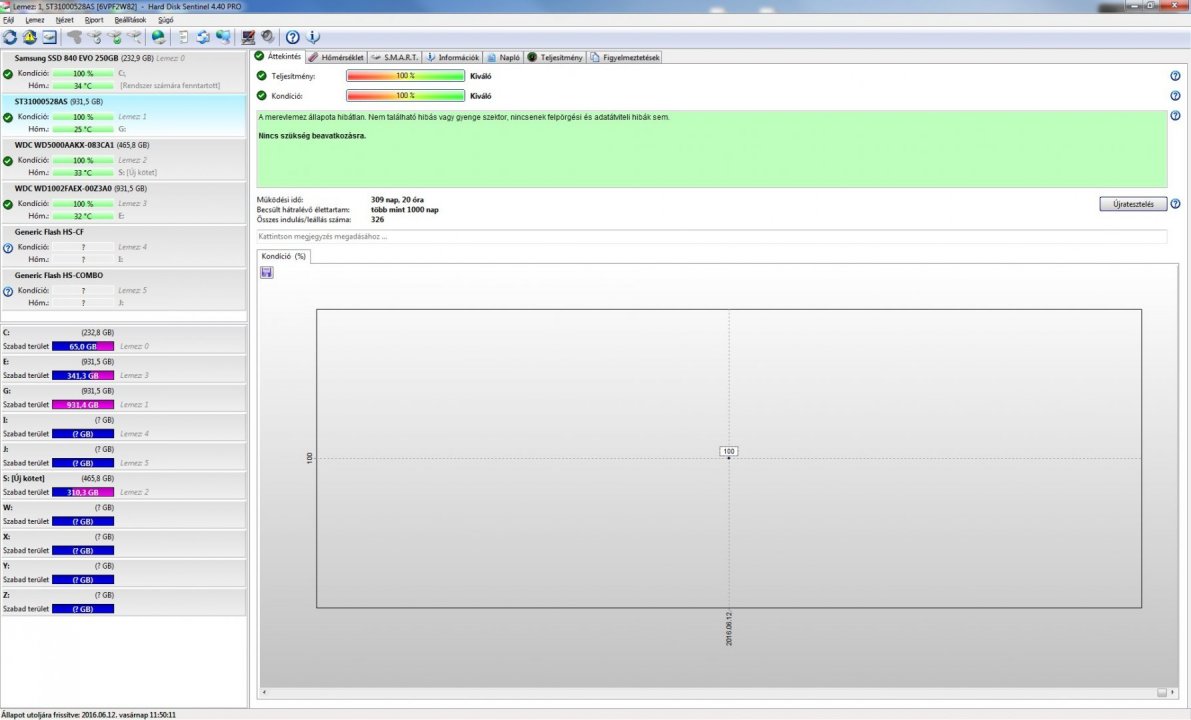This screenshot has width=1191, height=720.
Task: Click the Újratesztelés button
Action: coord(1133,204)
